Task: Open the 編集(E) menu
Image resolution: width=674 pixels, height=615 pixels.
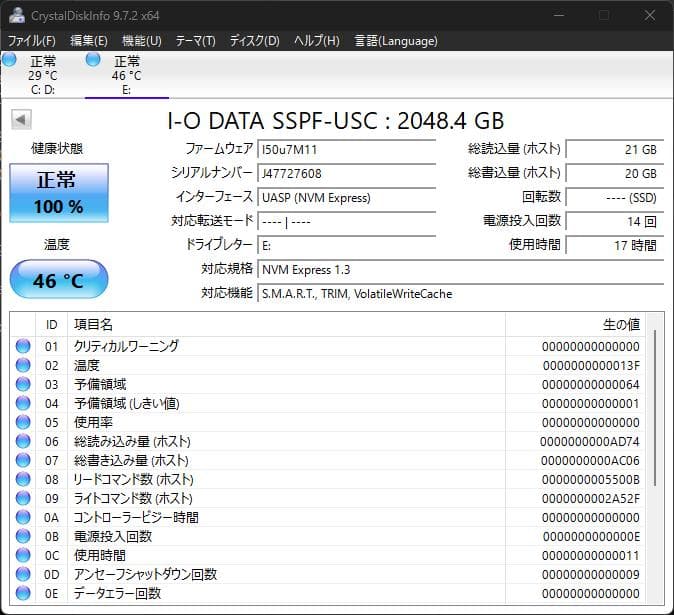Action: (89, 41)
